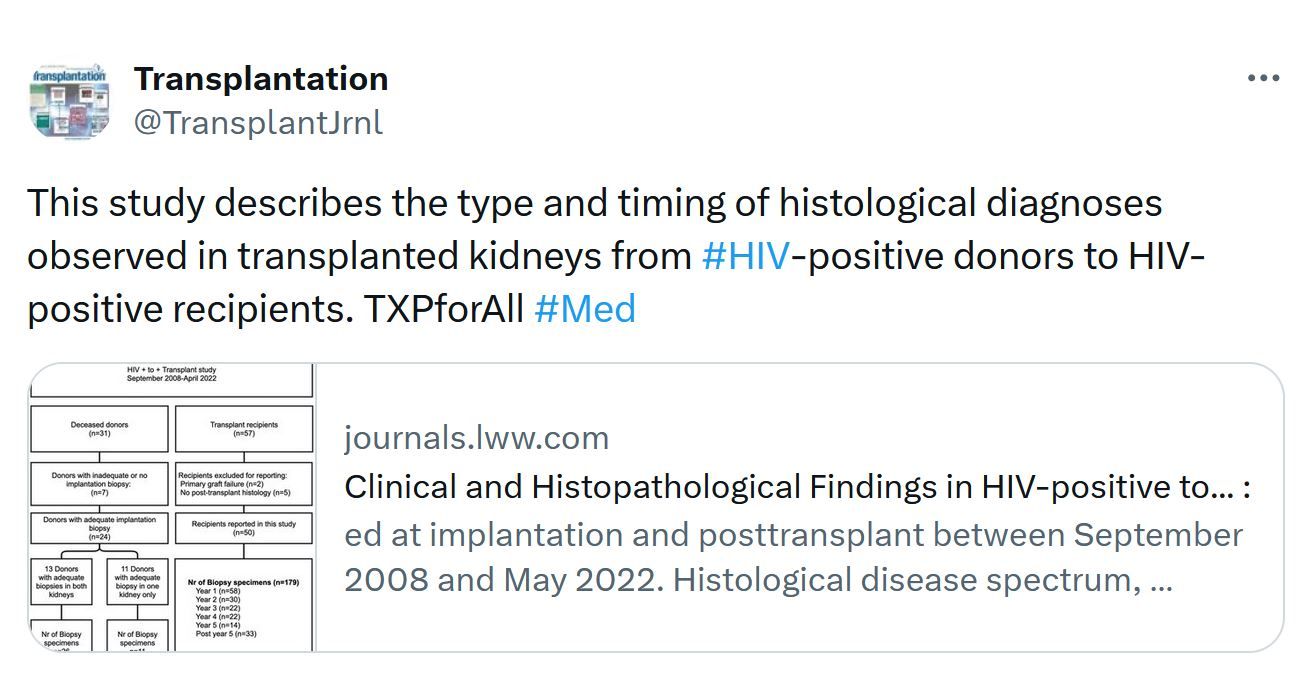Select the tweet text about histological diagnoses
1298x677 pixels.
pyautogui.click(x=616, y=256)
